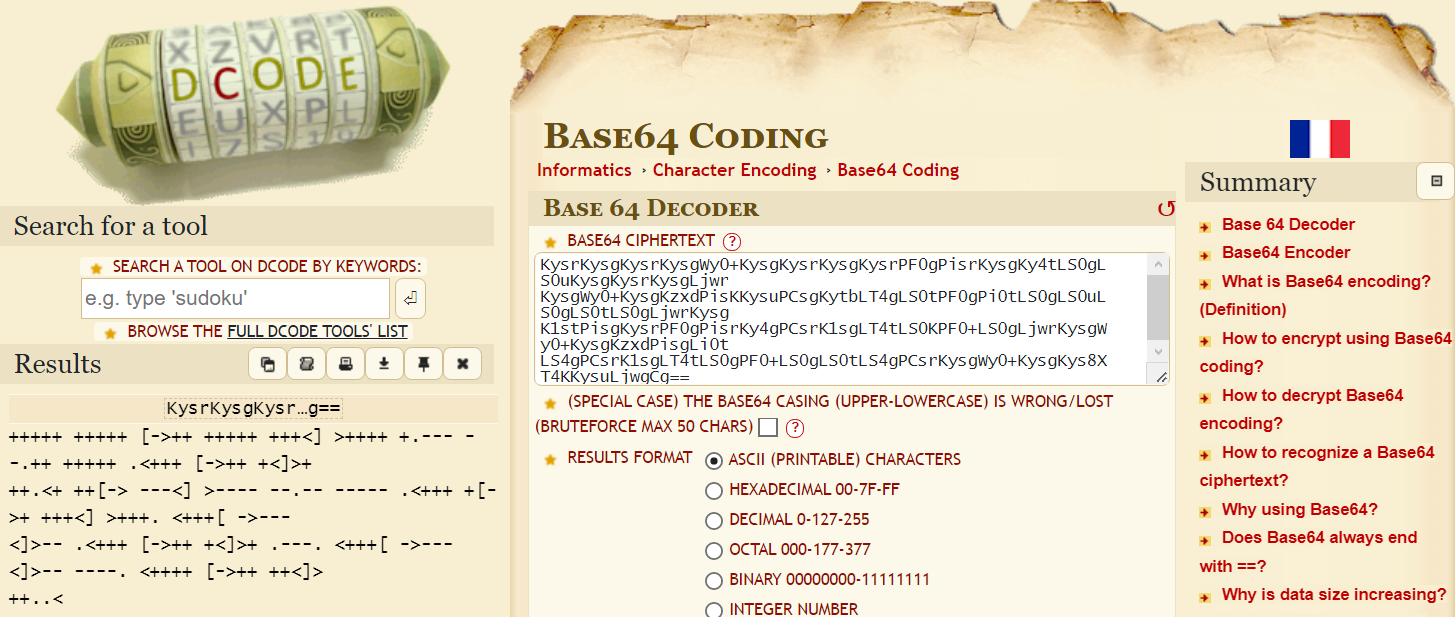1455x617 pixels.
Task: Jump to Base 64 Decoder in Summary
Action: [x=1288, y=224]
